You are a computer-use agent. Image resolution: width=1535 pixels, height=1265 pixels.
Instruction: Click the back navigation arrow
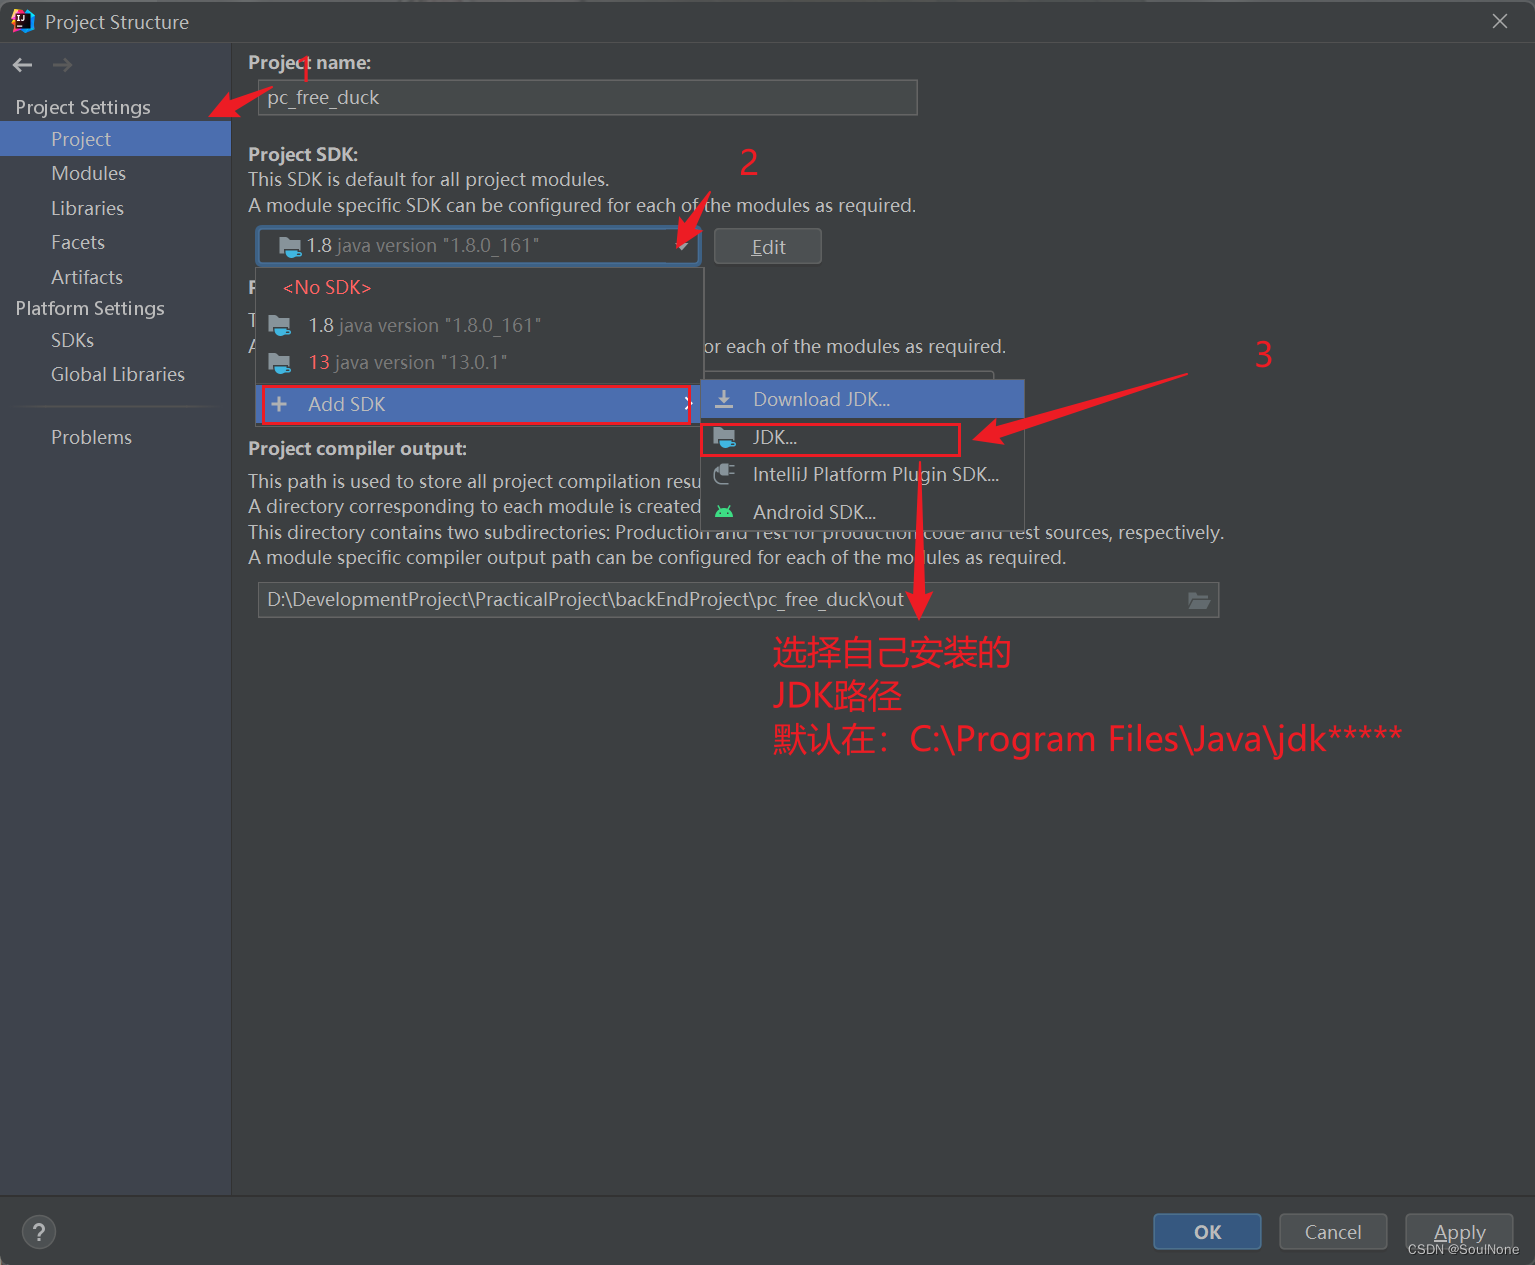tap(23, 65)
